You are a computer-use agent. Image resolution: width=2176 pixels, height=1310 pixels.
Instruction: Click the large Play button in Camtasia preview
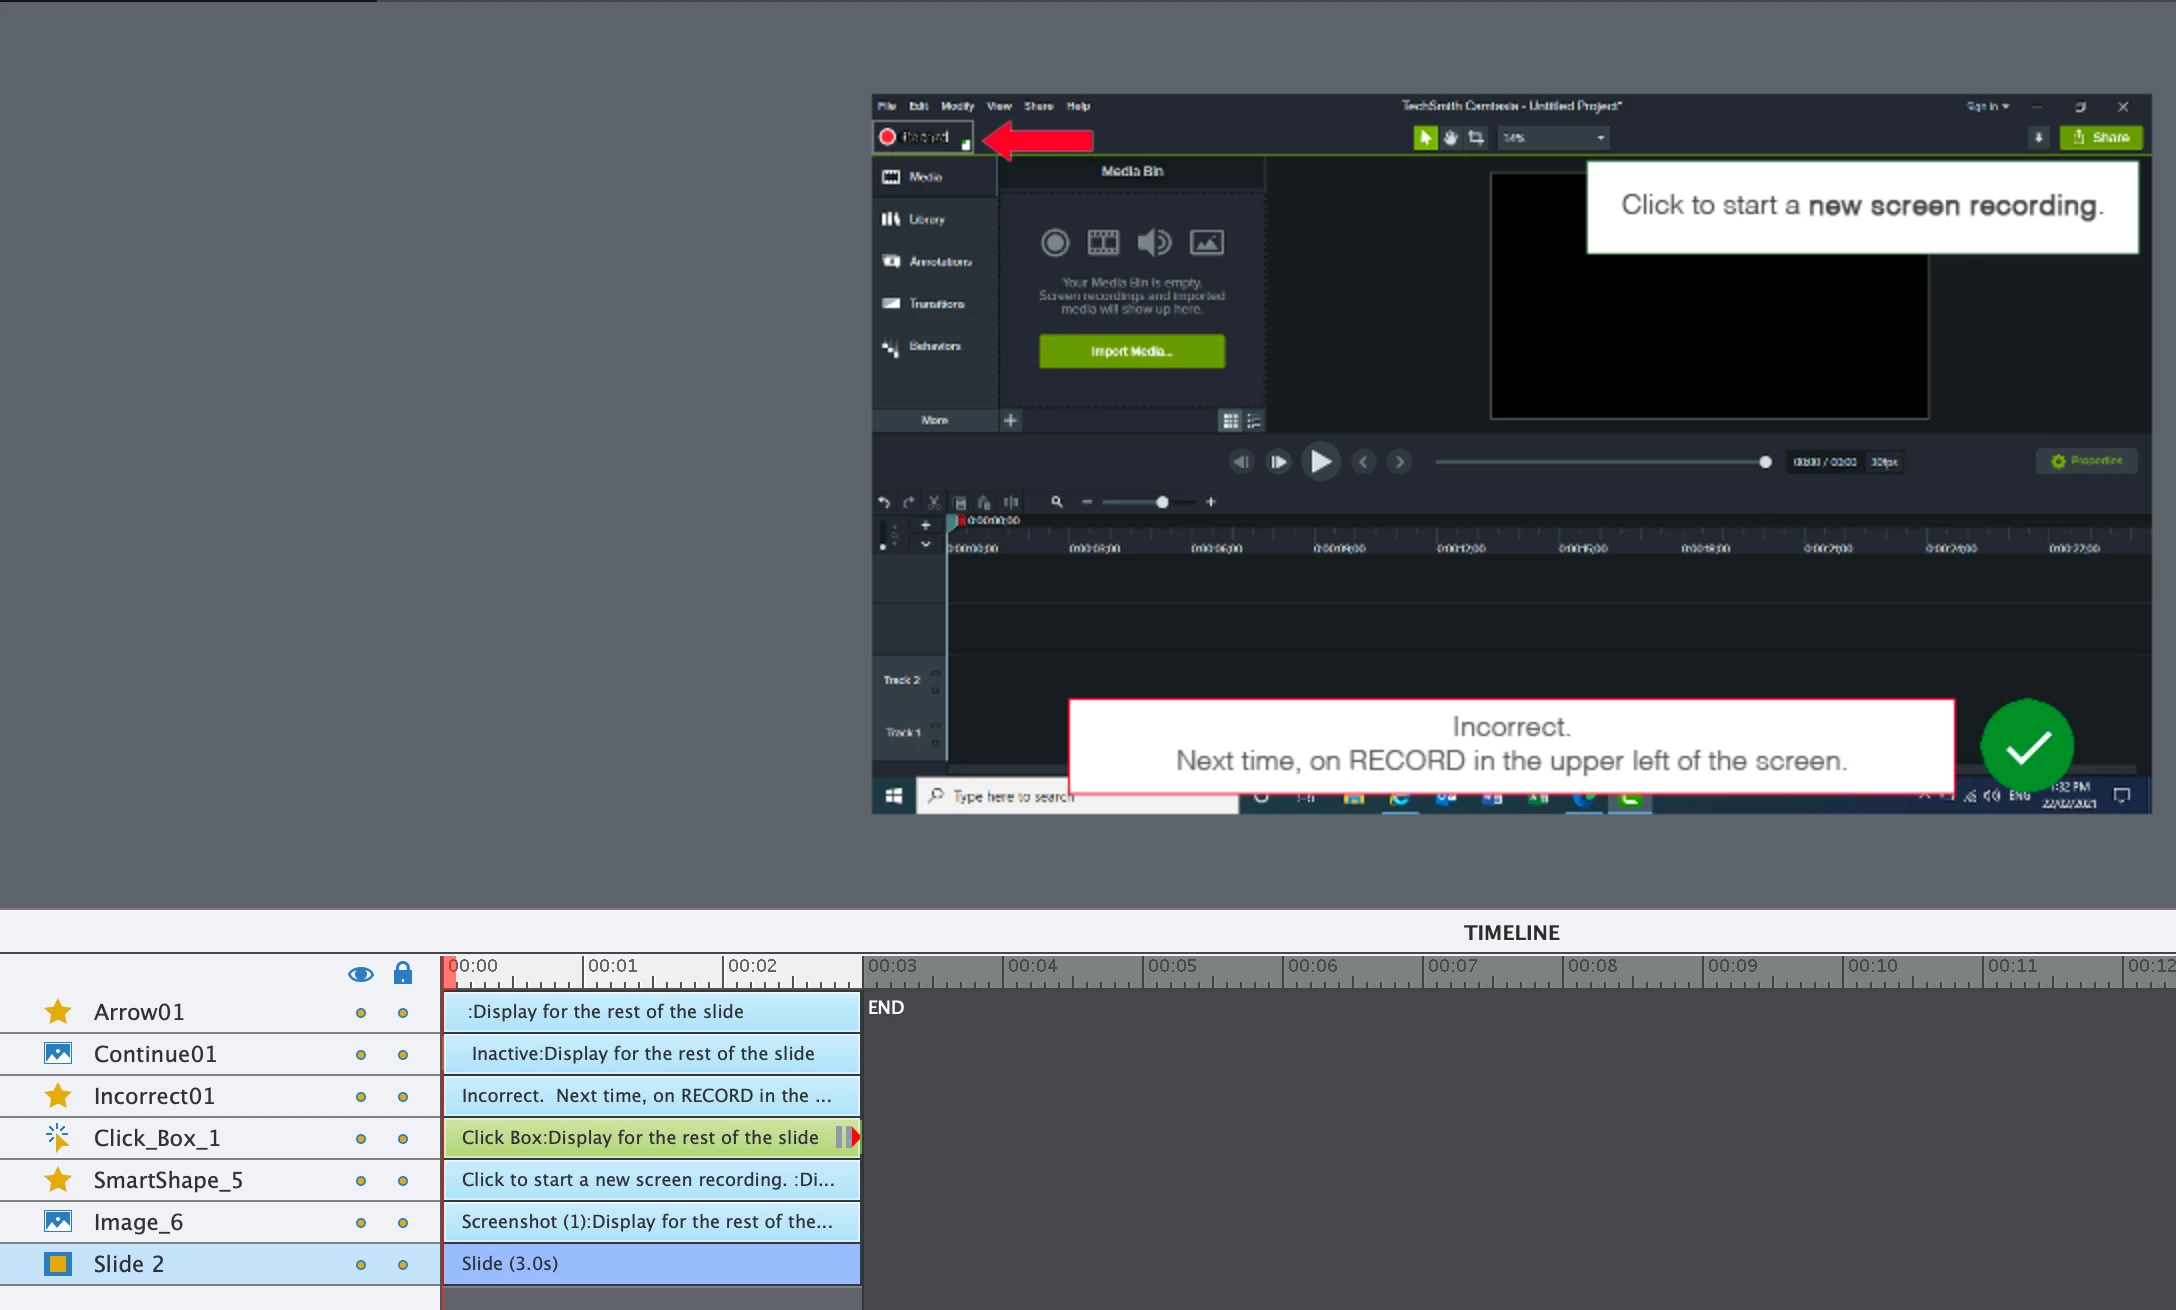click(x=1320, y=462)
